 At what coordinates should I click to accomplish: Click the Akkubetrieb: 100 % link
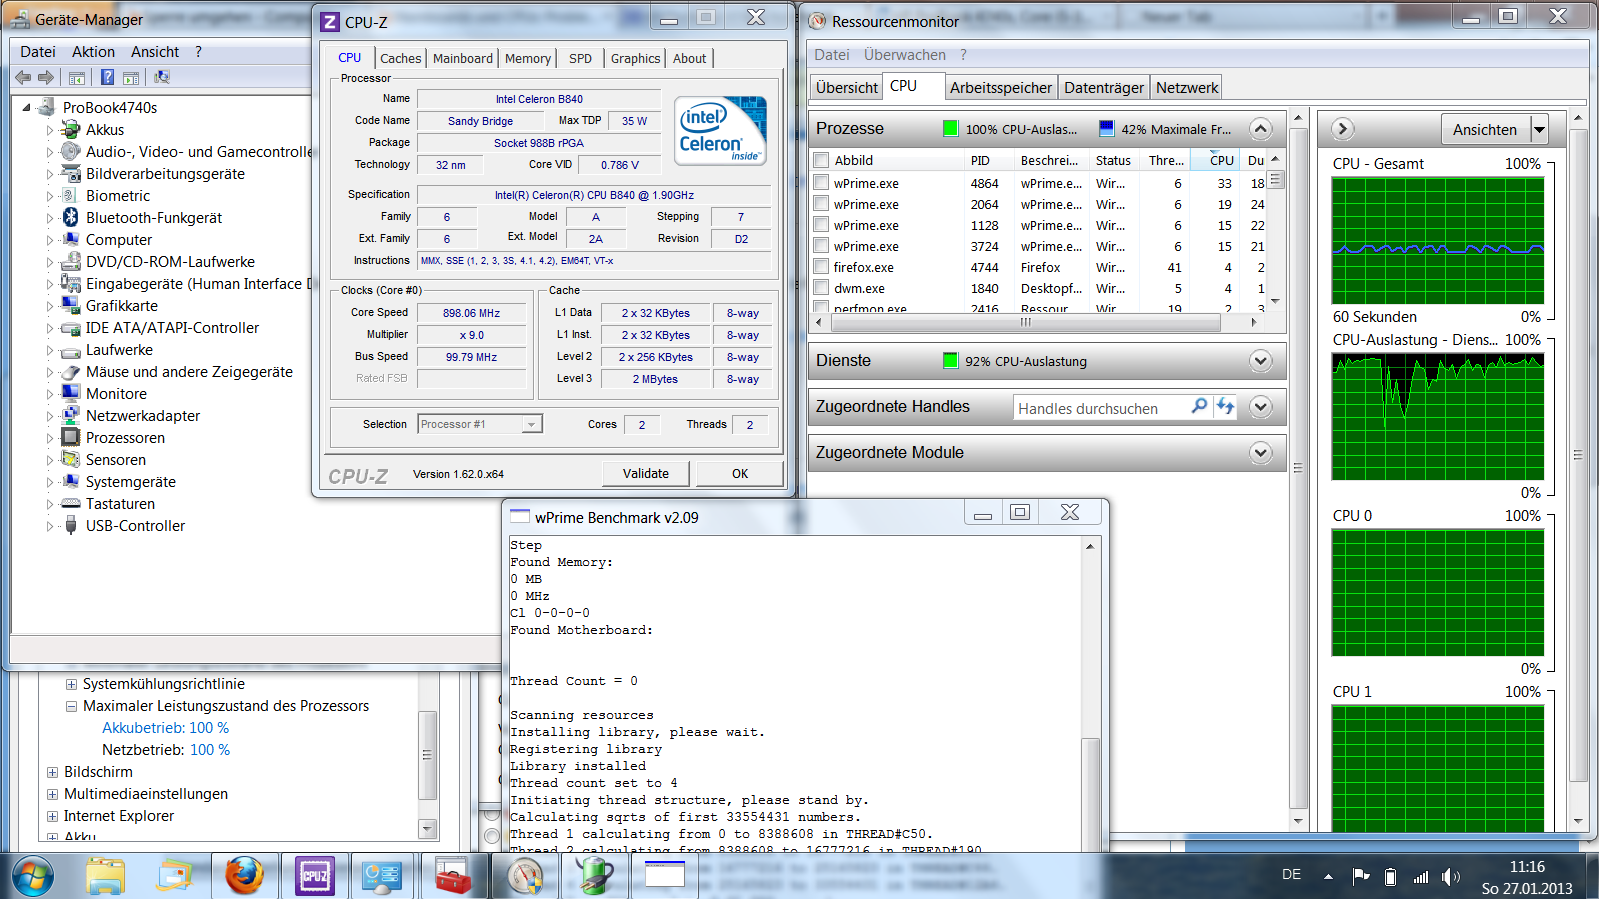coord(165,728)
